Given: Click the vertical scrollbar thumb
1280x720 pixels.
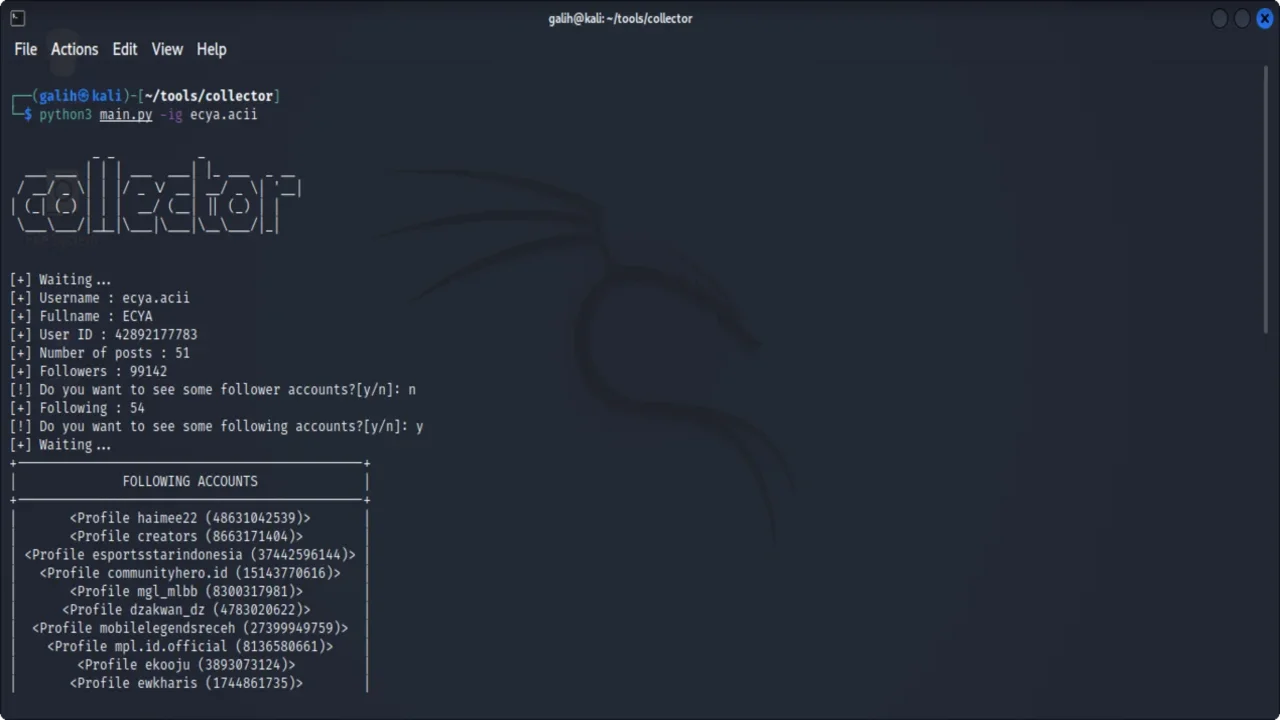Looking at the screenshot, I should point(1268,200).
